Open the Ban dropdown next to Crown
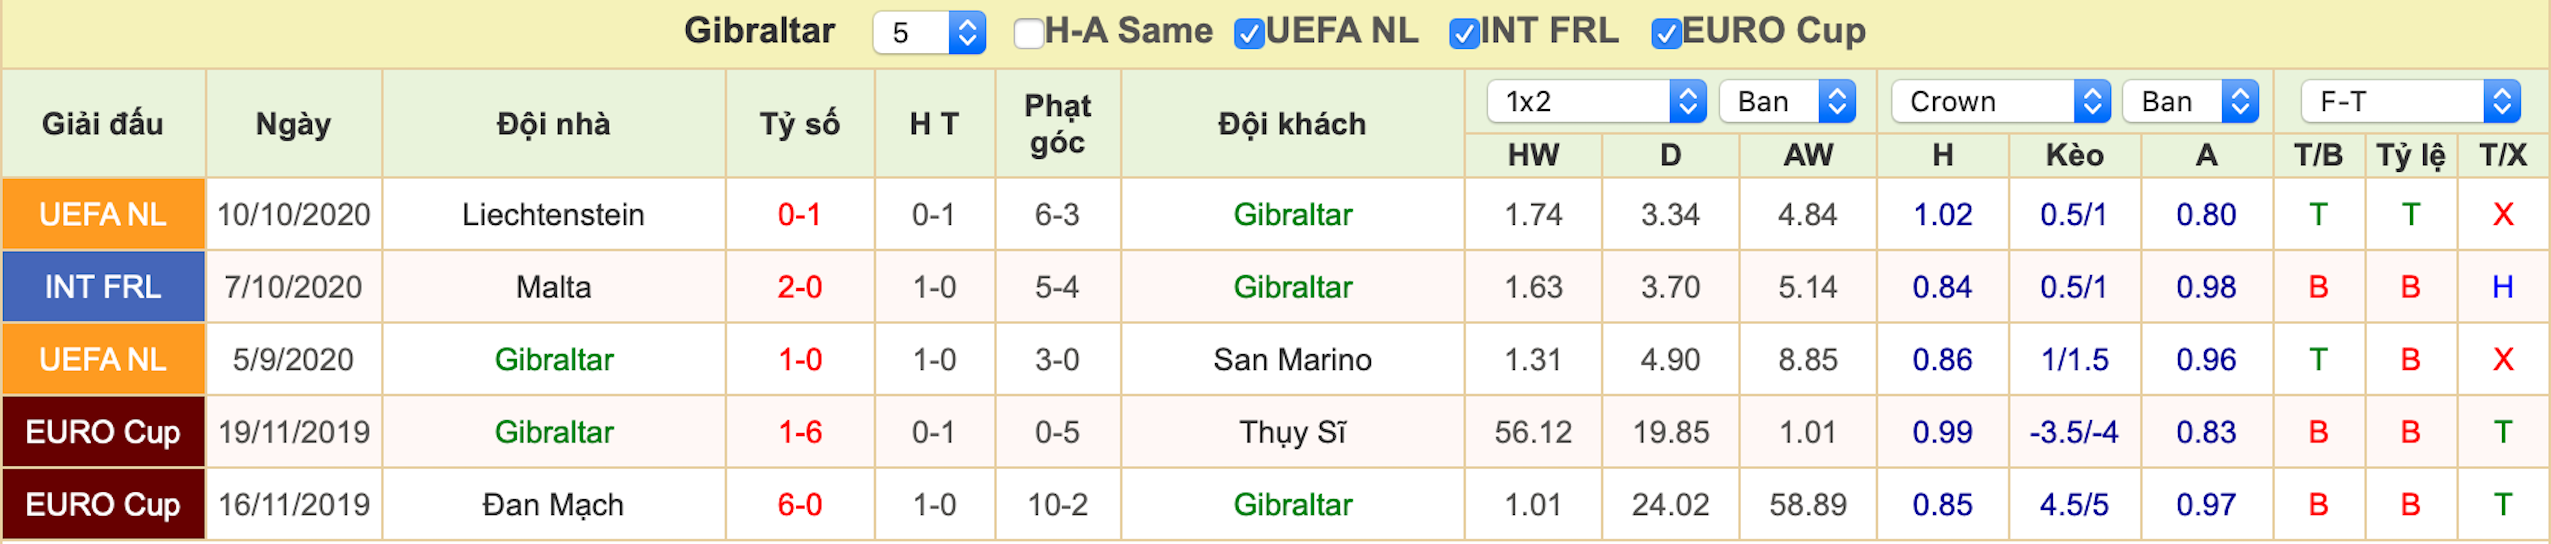This screenshot has width=2551, height=544. [x=2190, y=101]
